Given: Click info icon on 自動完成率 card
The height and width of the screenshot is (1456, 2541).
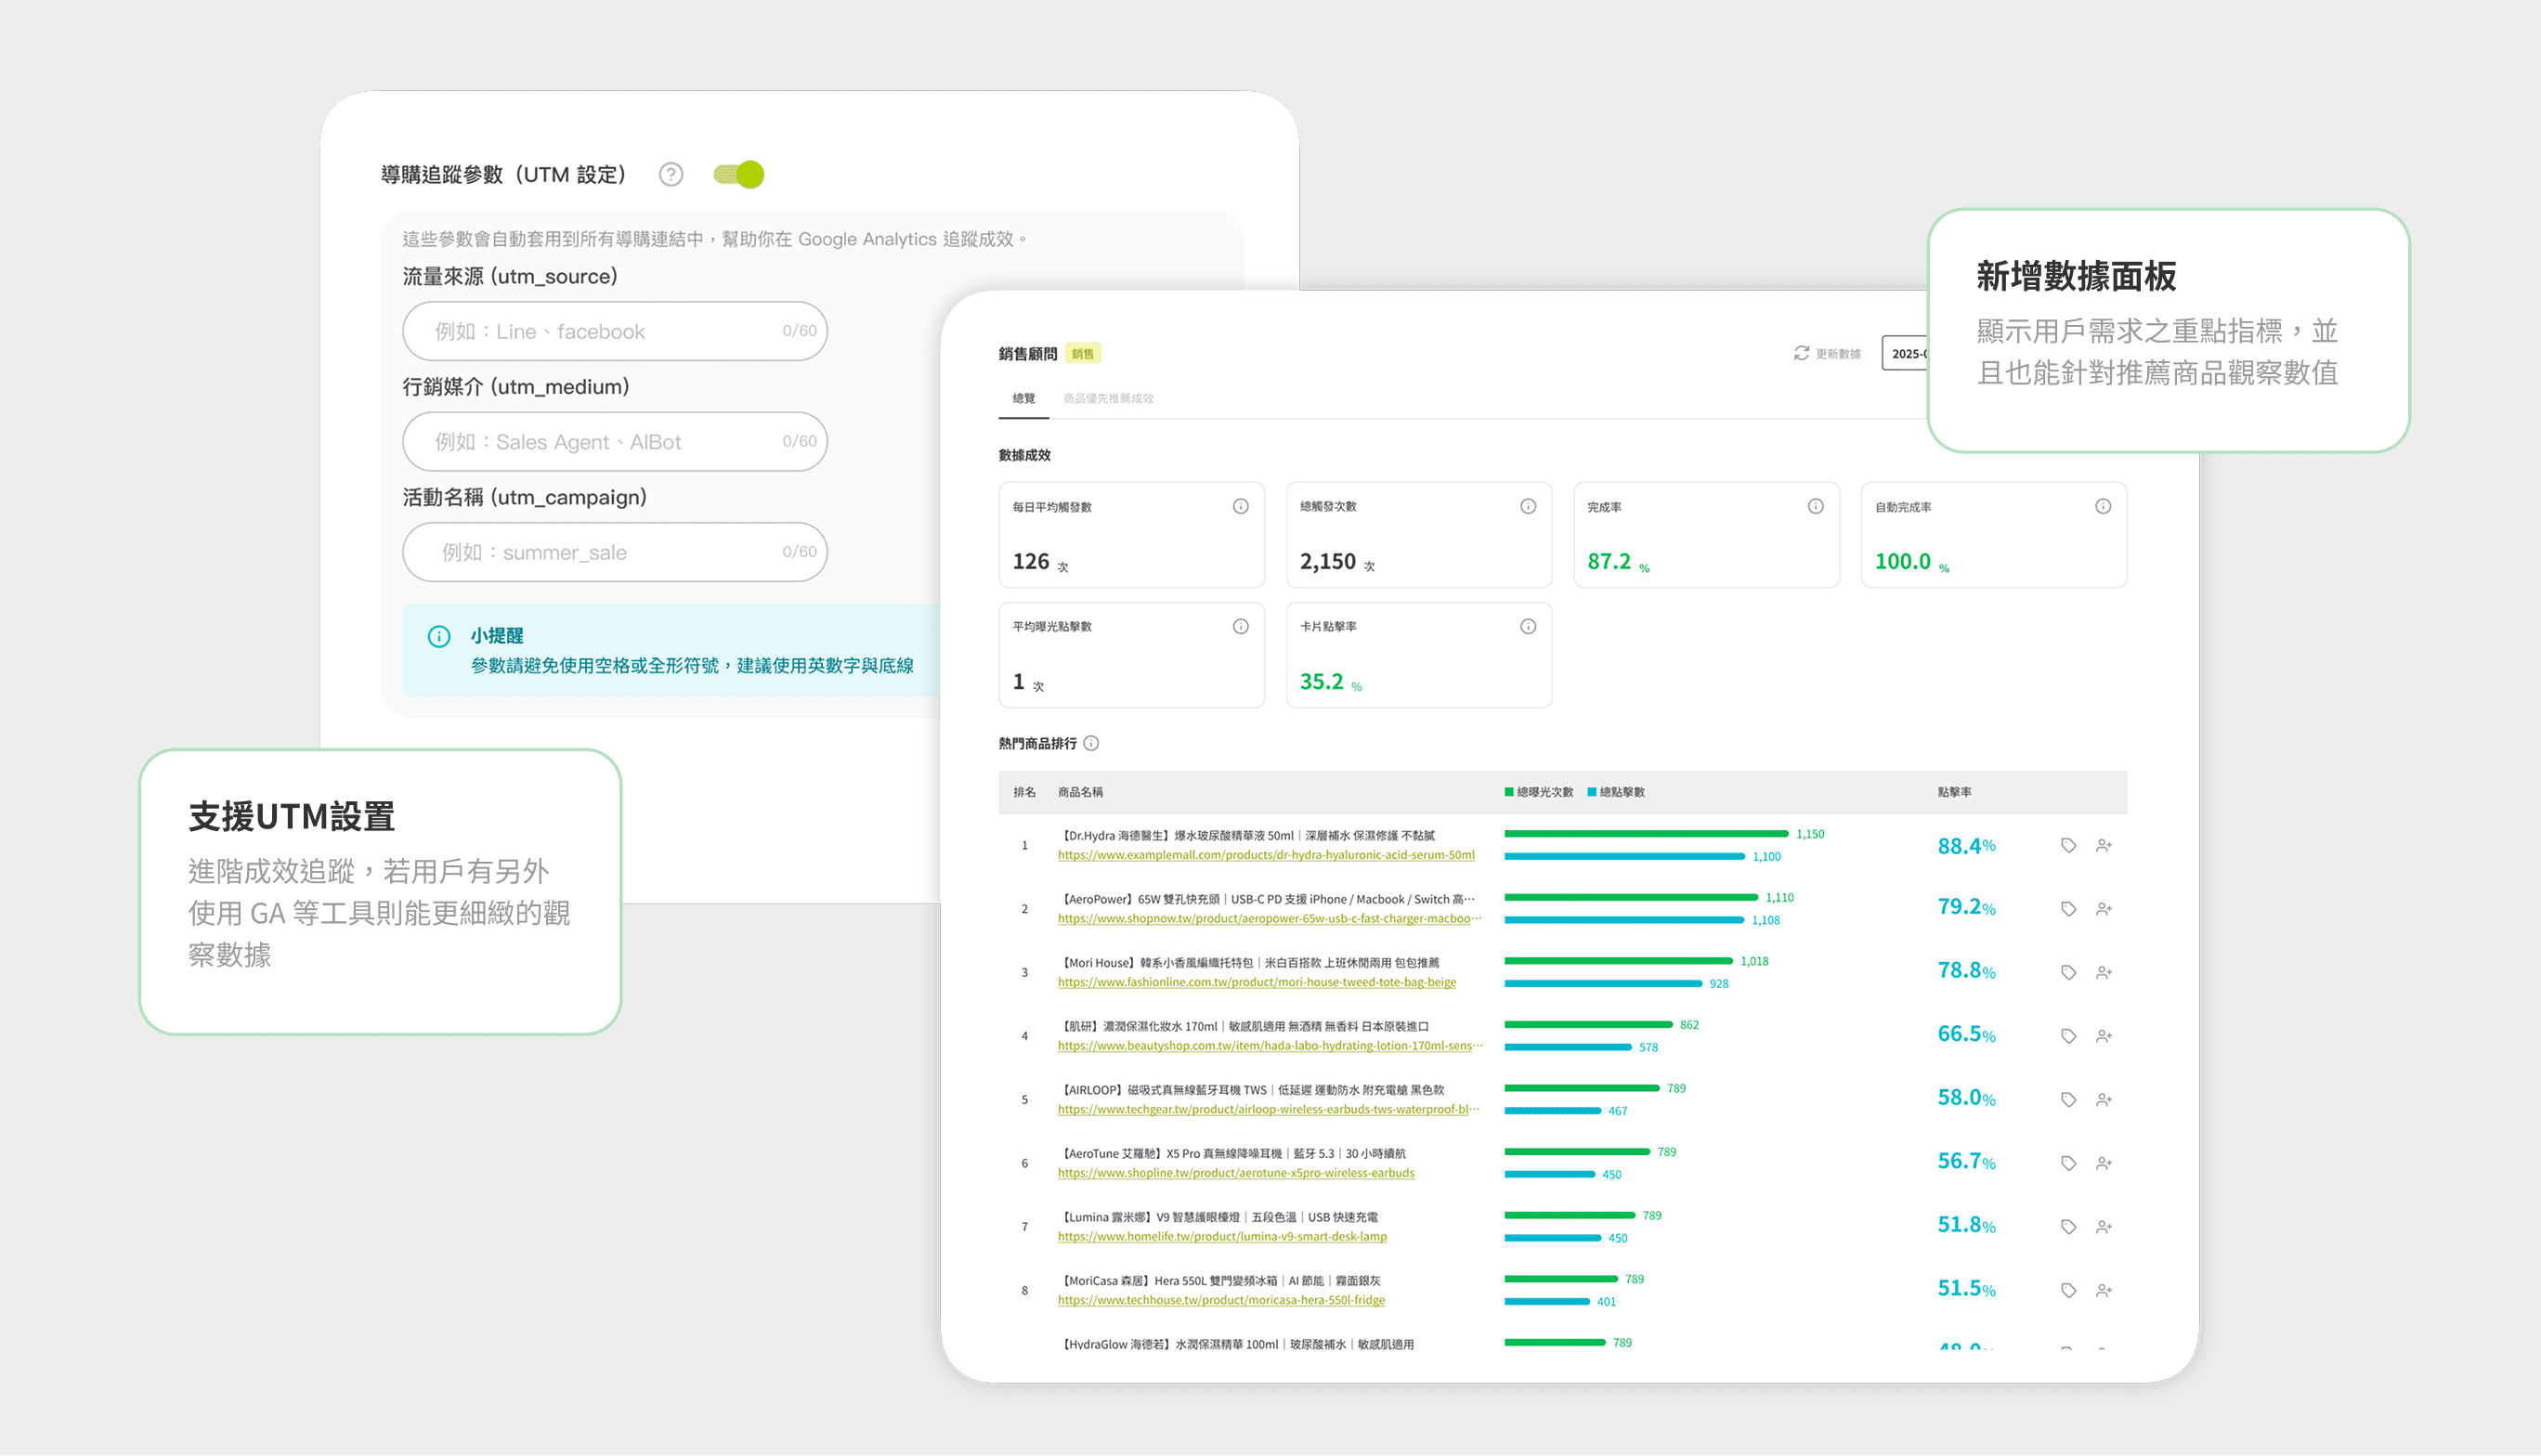Looking at the screenshot, I should [x=2102, y=506].
